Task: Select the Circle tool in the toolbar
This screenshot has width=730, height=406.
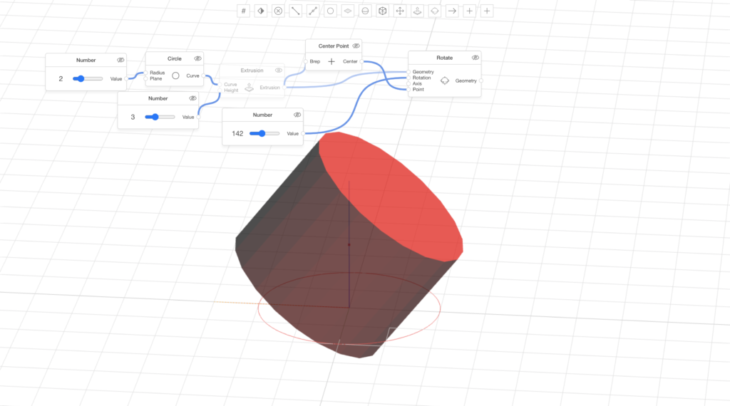Action: pyautogui.click(x=330, y=11)
